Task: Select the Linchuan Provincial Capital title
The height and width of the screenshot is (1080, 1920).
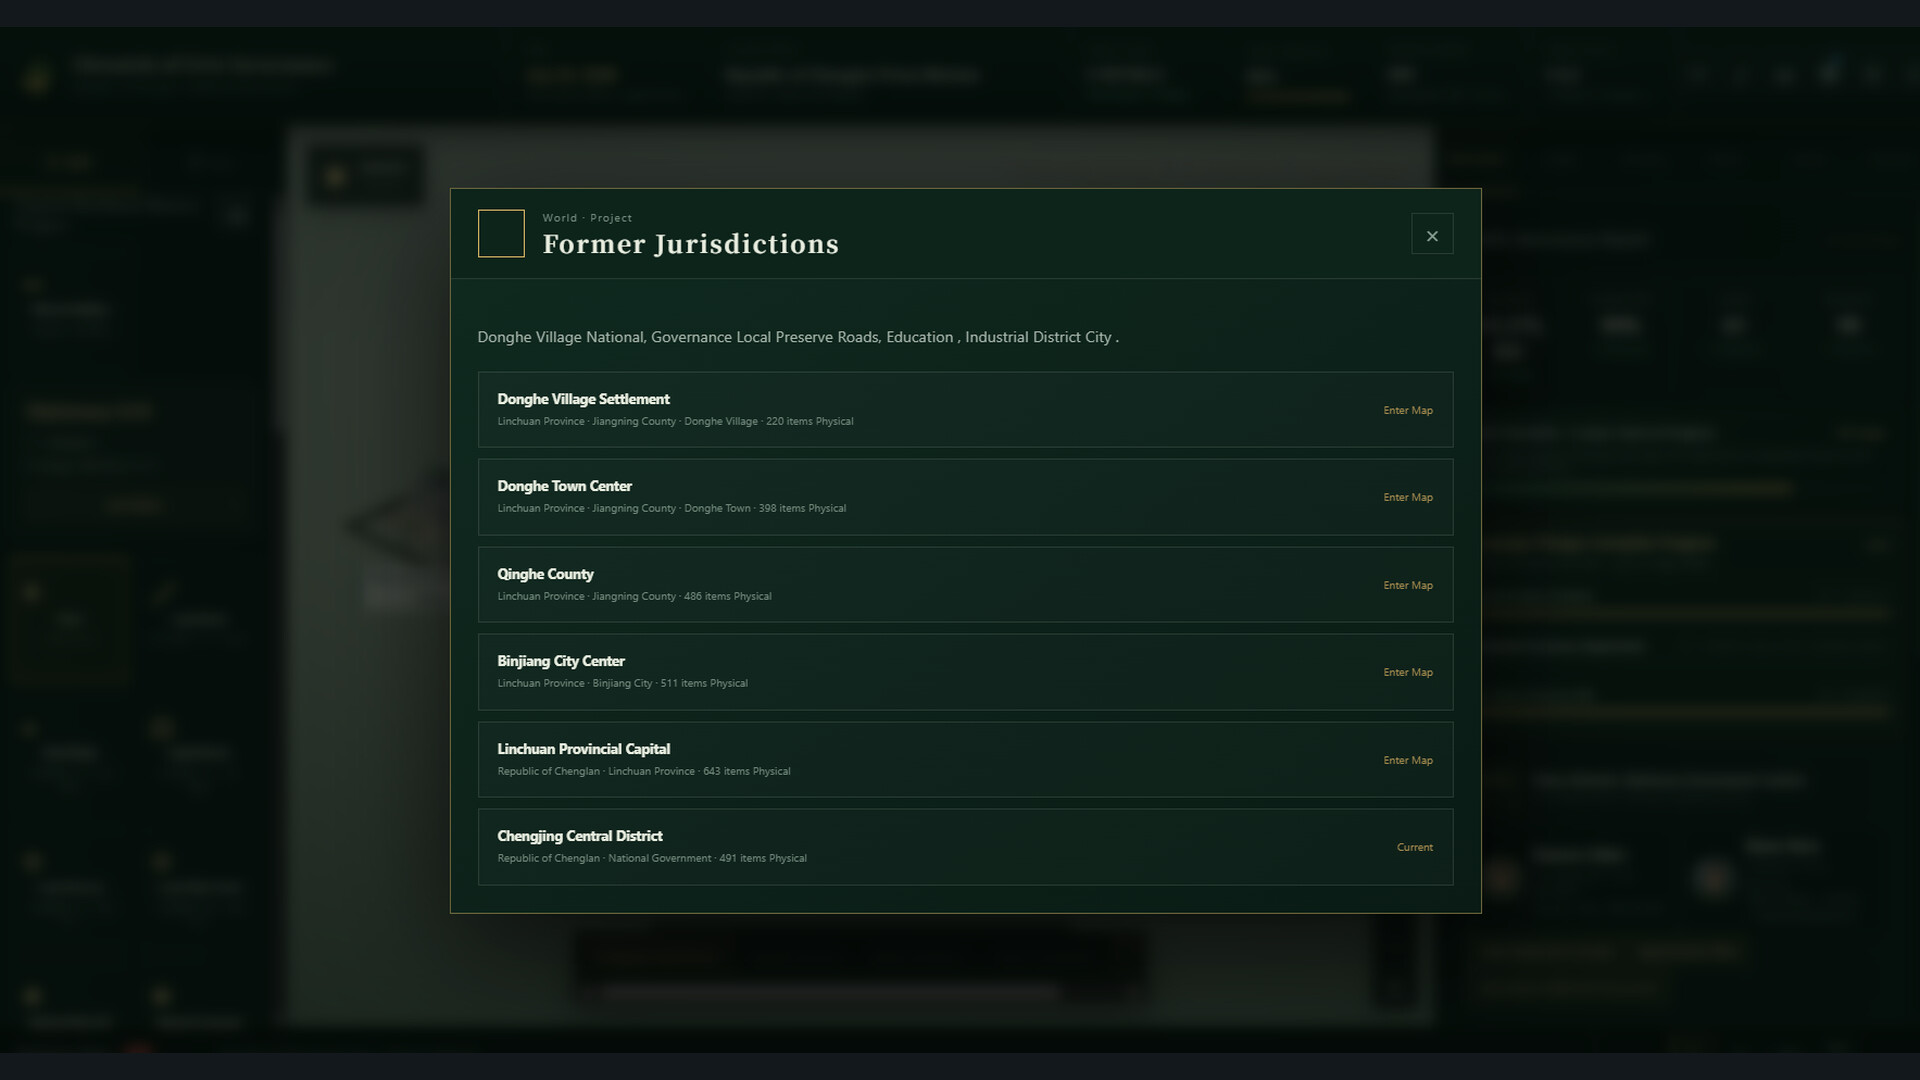Action: 583,749
